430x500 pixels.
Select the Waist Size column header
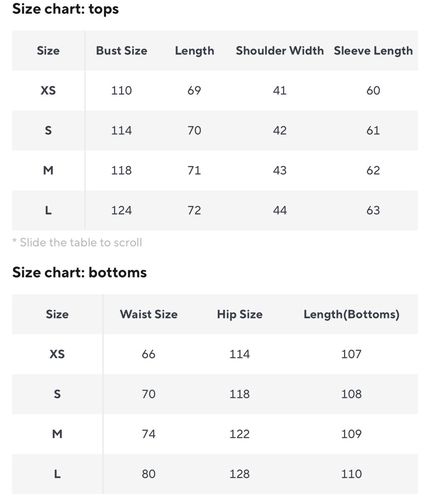[149, 314]
